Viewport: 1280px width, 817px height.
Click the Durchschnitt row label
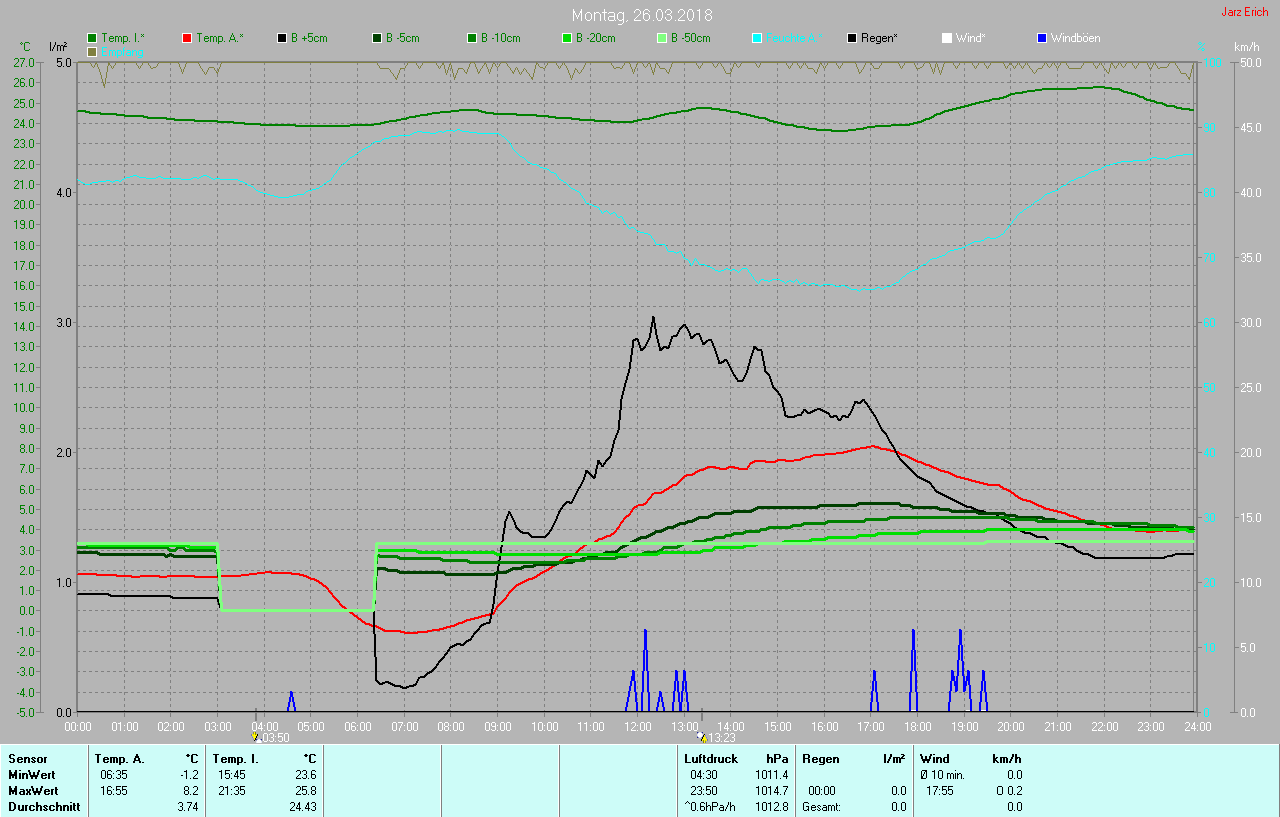(x=44, y=806)
